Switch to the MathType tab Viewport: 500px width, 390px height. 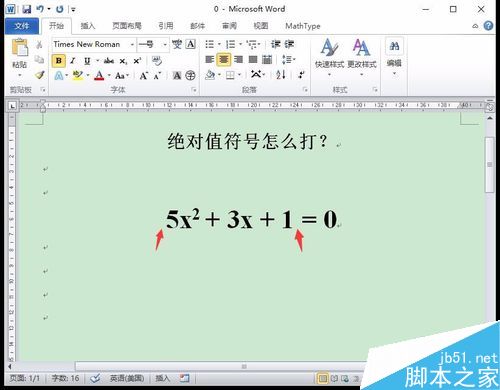click(303, 26)
